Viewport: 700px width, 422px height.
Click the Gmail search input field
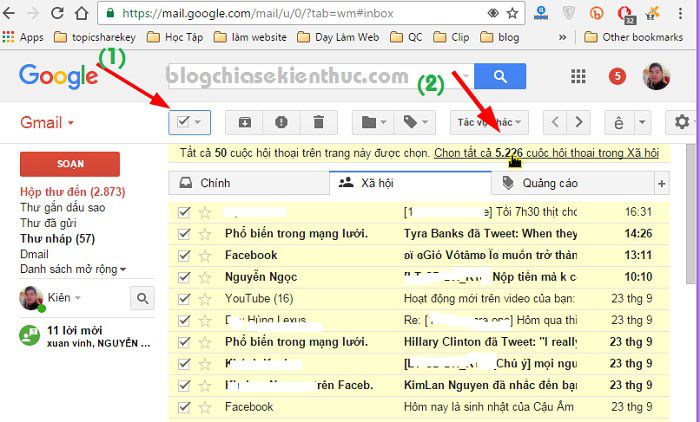[321, 76]
